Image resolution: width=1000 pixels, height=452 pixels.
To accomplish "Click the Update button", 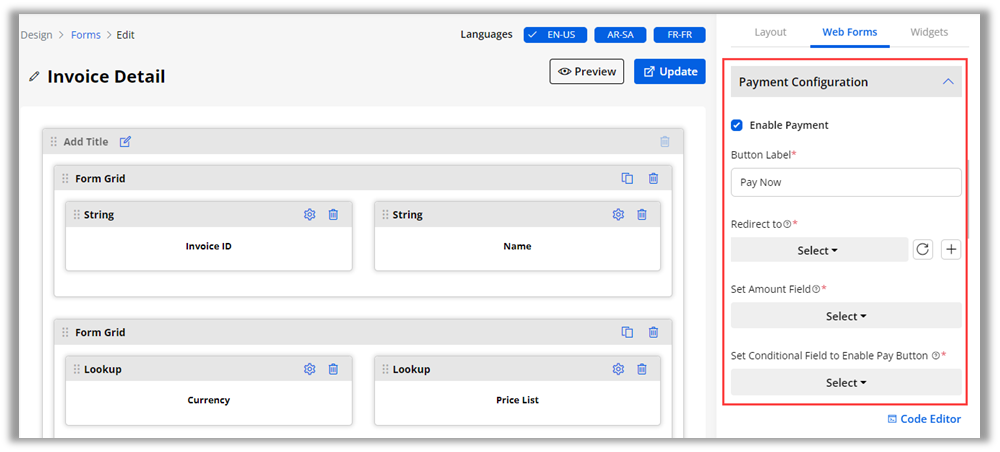I will 669,72.
